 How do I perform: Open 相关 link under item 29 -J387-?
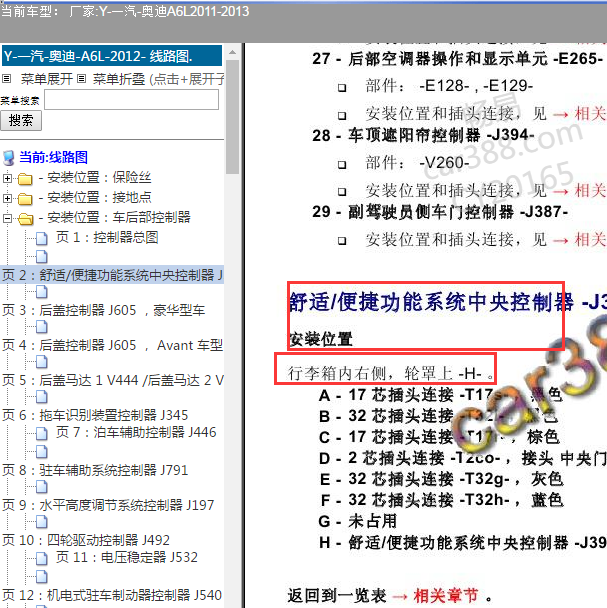point(590,240)
